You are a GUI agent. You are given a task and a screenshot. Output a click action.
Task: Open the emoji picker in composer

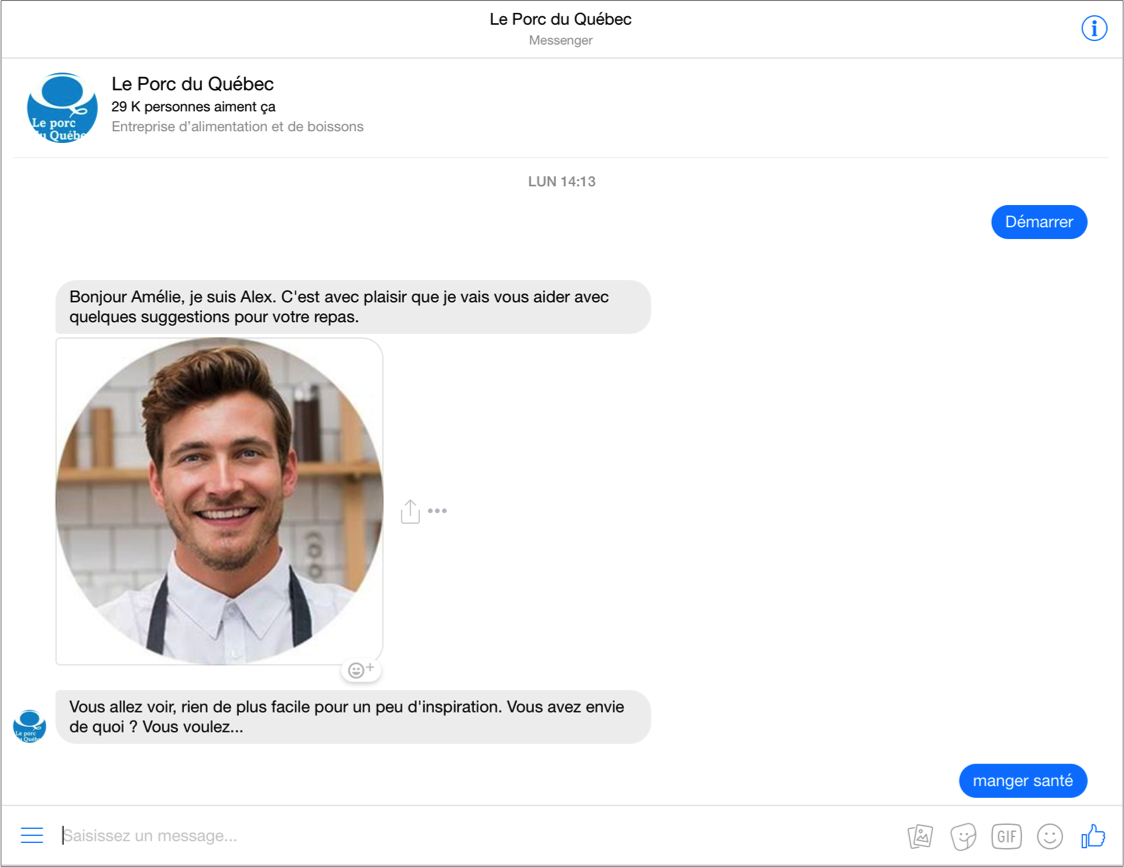coord(1050,836)
